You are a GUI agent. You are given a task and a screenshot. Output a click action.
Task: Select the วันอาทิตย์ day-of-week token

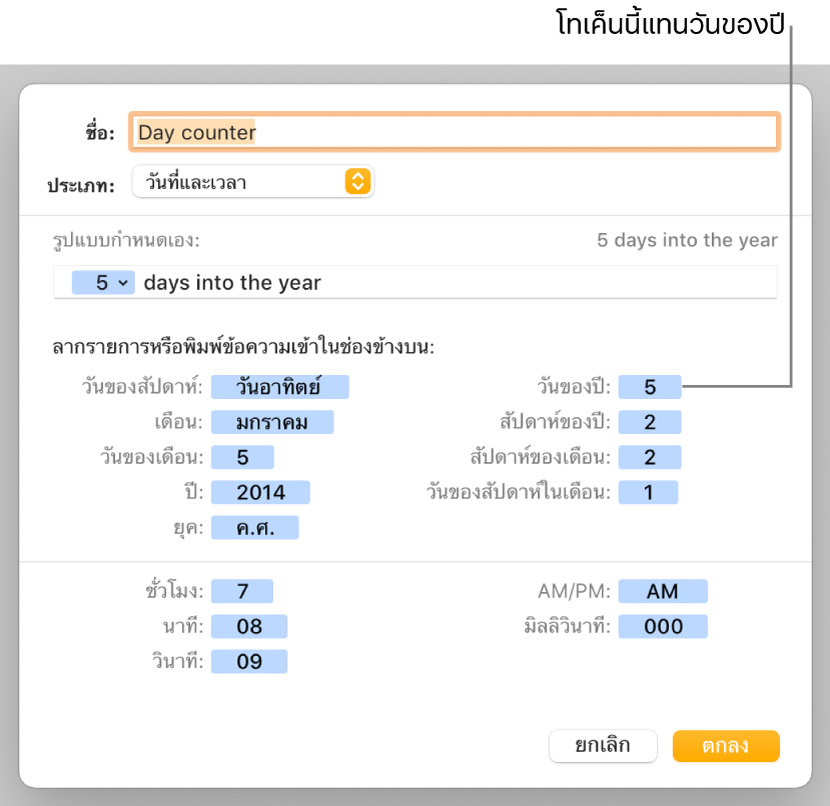pos(279,387)
